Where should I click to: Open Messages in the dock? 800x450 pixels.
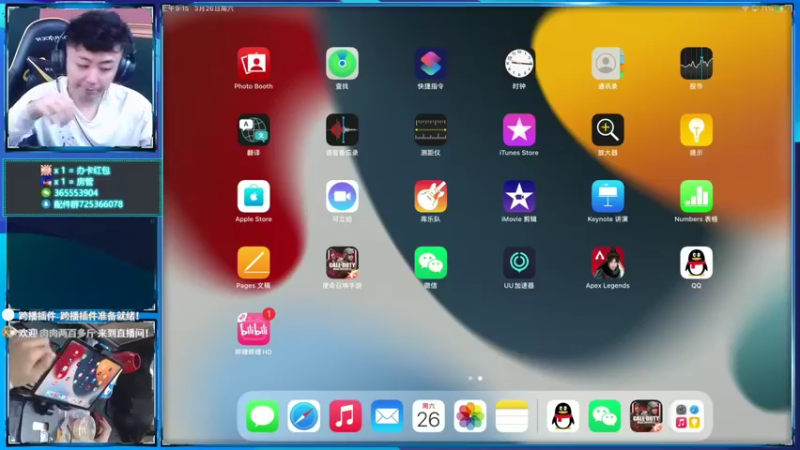point(262,416)
